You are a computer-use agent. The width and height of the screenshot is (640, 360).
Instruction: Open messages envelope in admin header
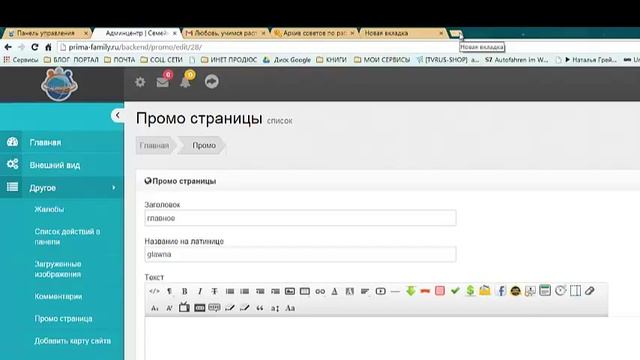click(x=162, y=82)
